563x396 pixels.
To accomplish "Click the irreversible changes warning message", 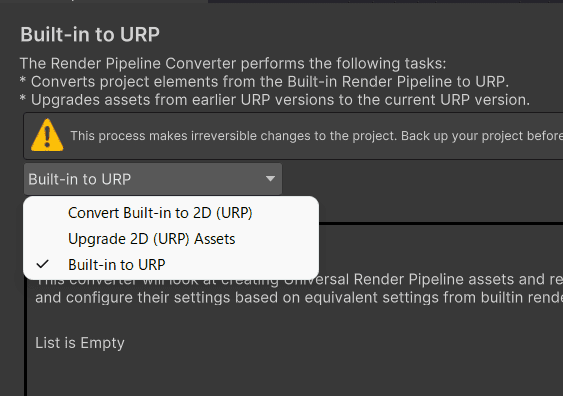I will point(316,136).
